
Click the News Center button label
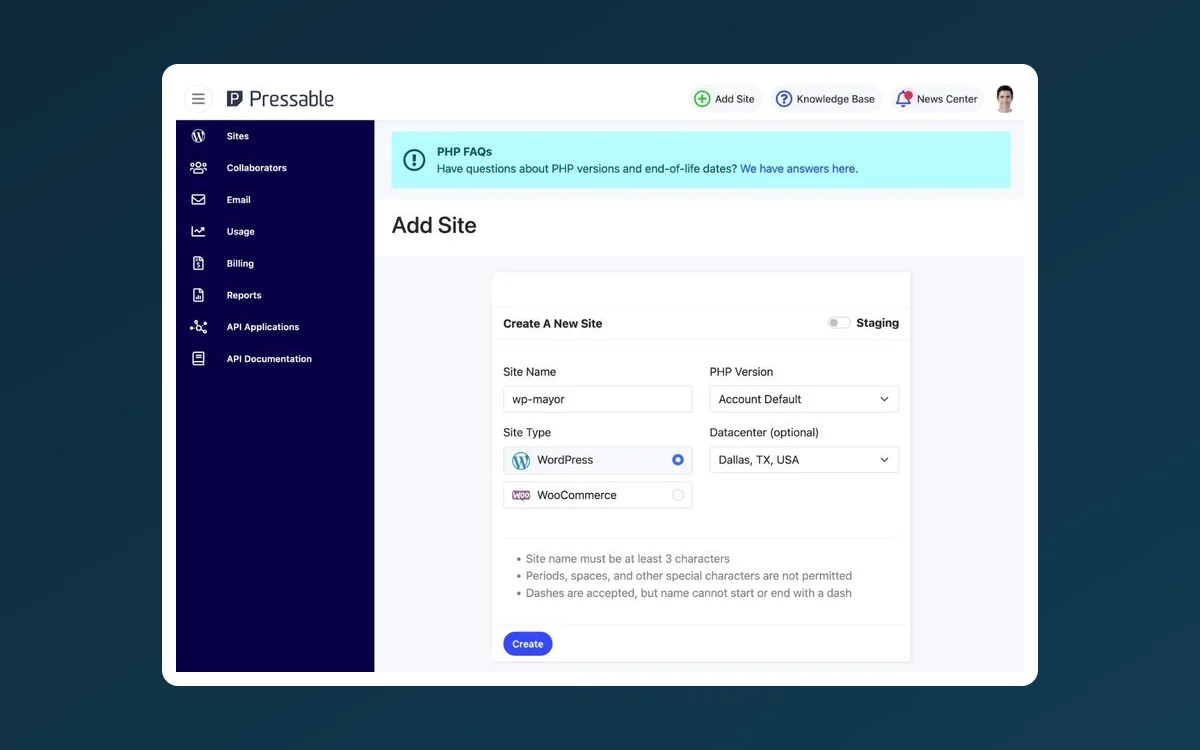click(x=947, y=99)
